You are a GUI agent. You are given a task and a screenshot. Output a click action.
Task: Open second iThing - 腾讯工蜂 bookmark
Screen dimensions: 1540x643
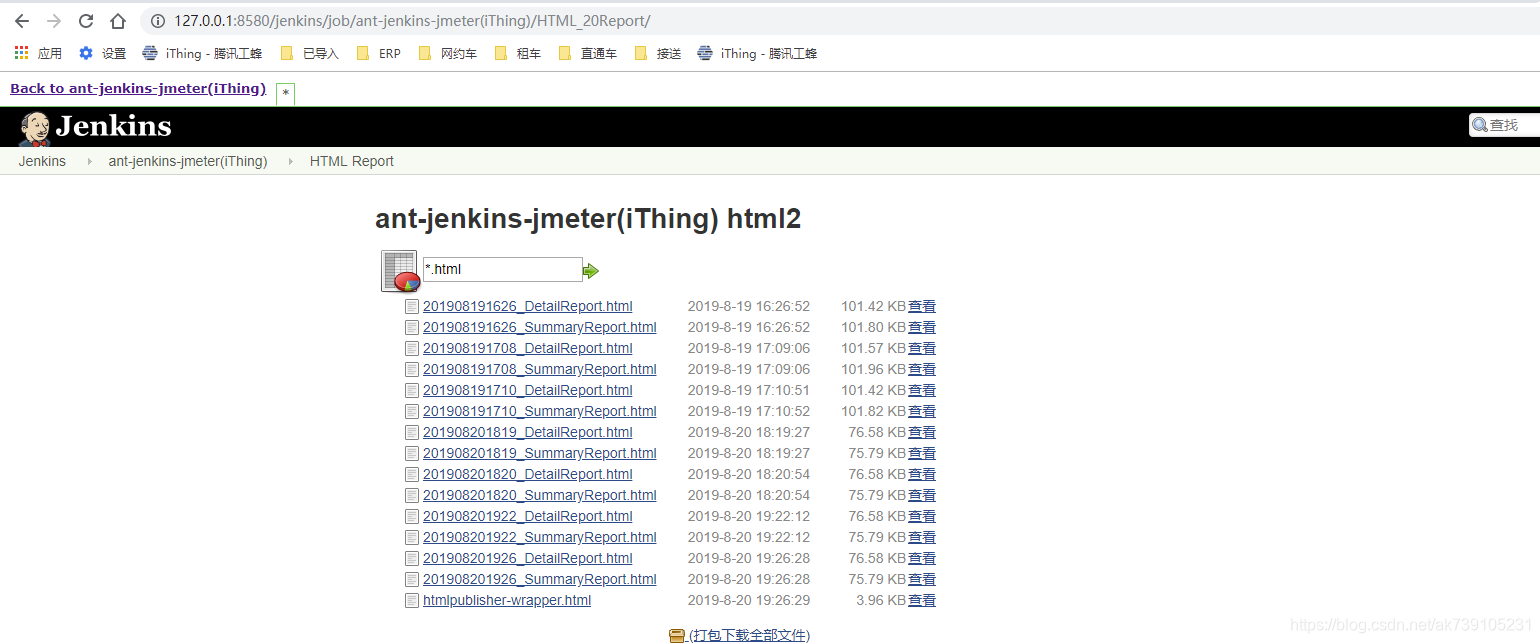click(x=757, y=53)
